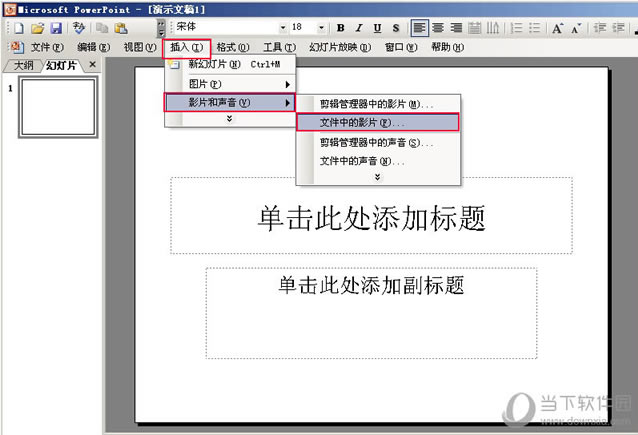Apply bulleted list formatting

tap(534, 28)
